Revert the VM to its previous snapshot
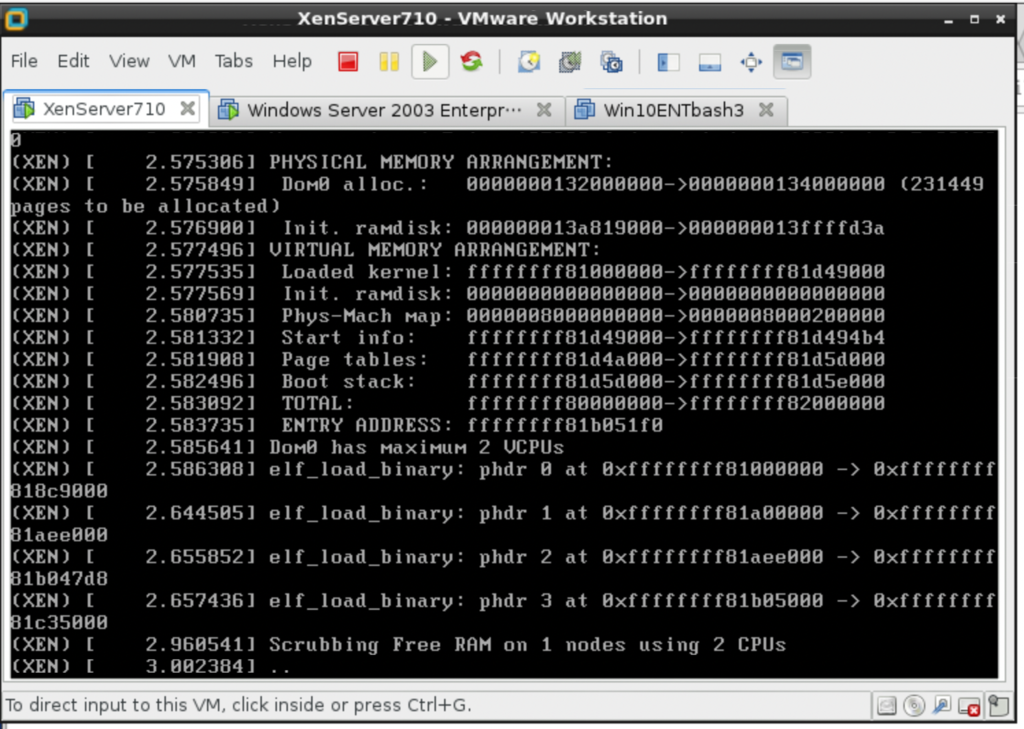 (x=570, y=62)
